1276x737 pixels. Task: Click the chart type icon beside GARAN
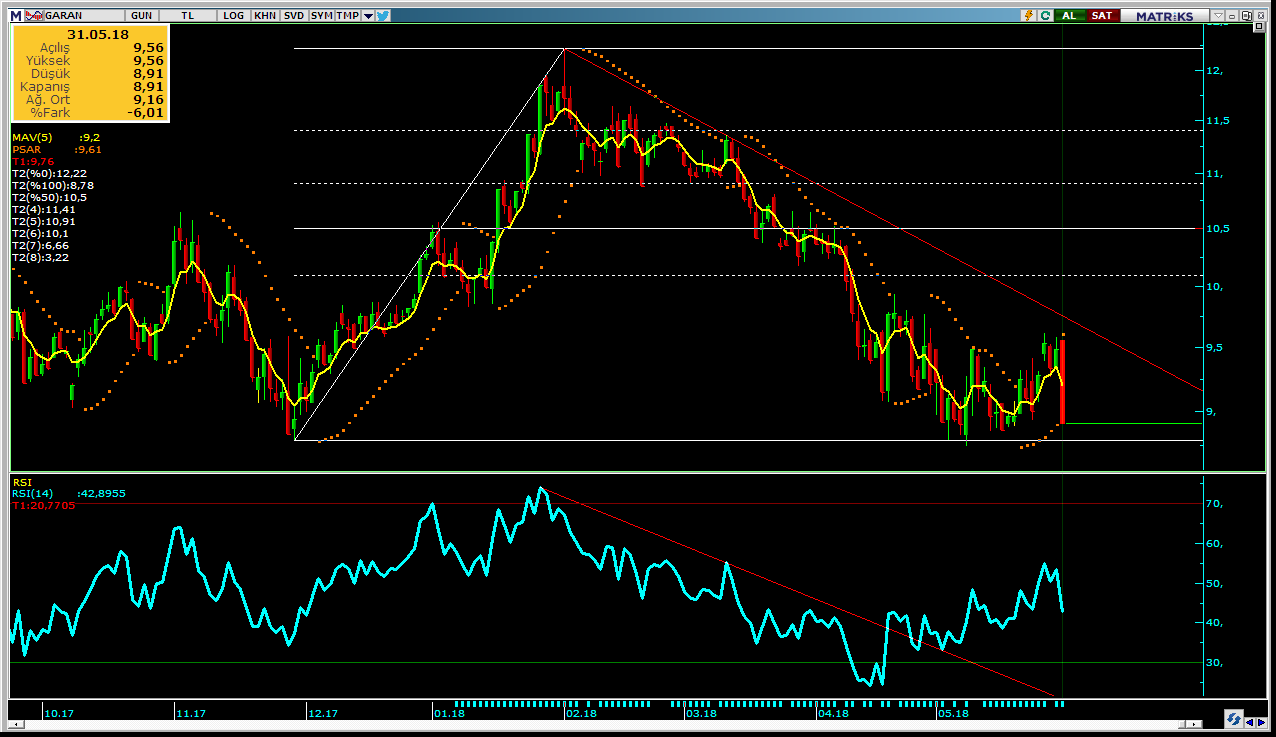click(x=35, y=16)
